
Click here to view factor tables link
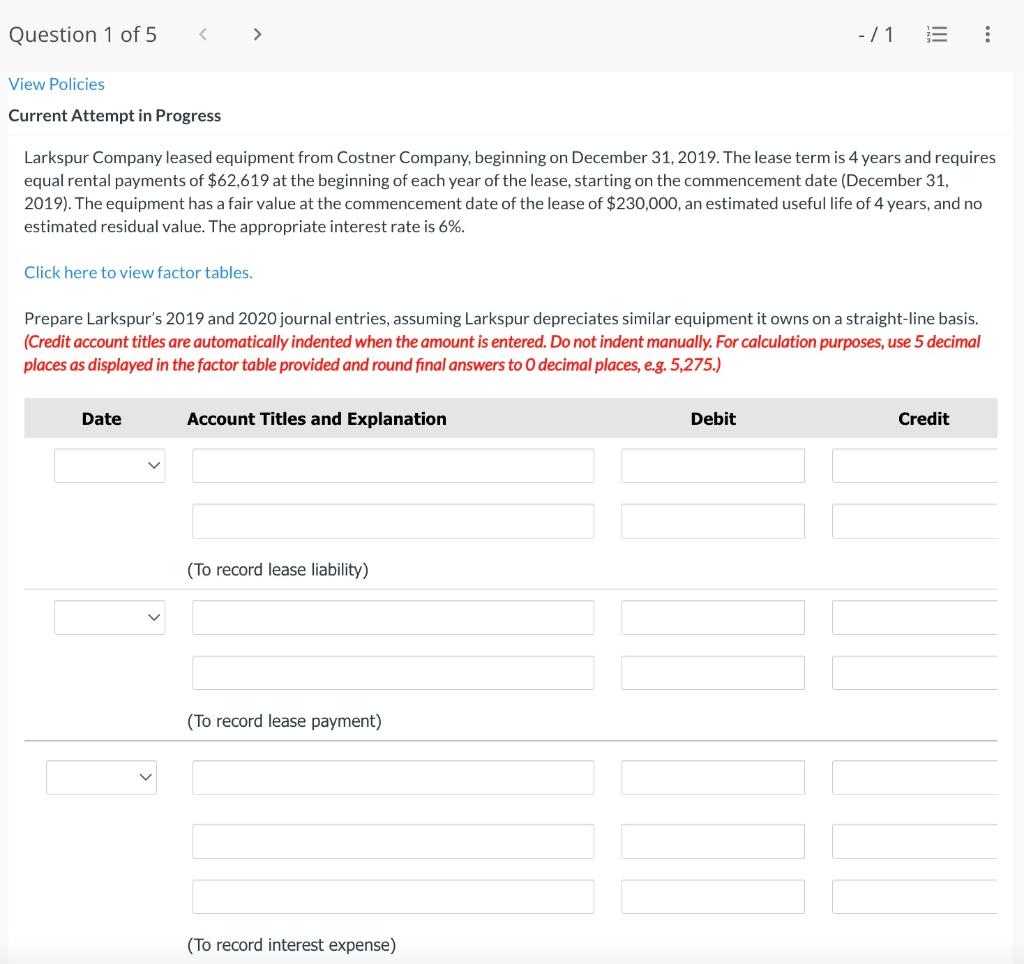138,272
